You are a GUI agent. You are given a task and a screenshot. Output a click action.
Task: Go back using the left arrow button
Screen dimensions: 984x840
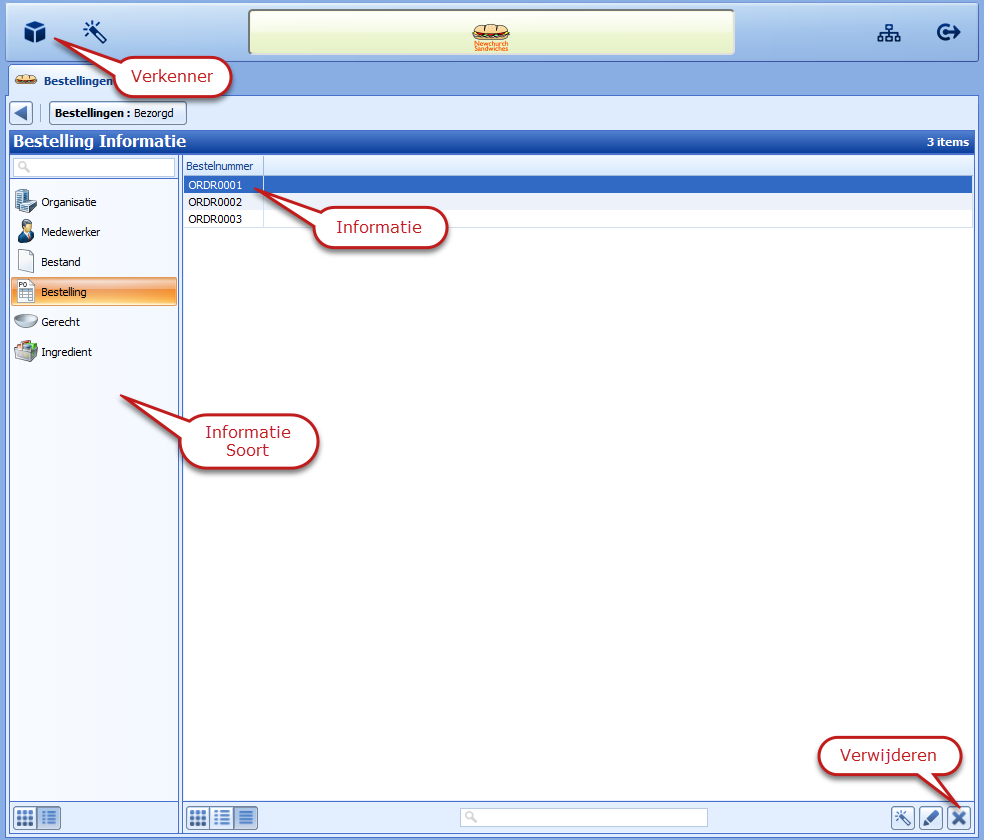click(x=21, y=113)
